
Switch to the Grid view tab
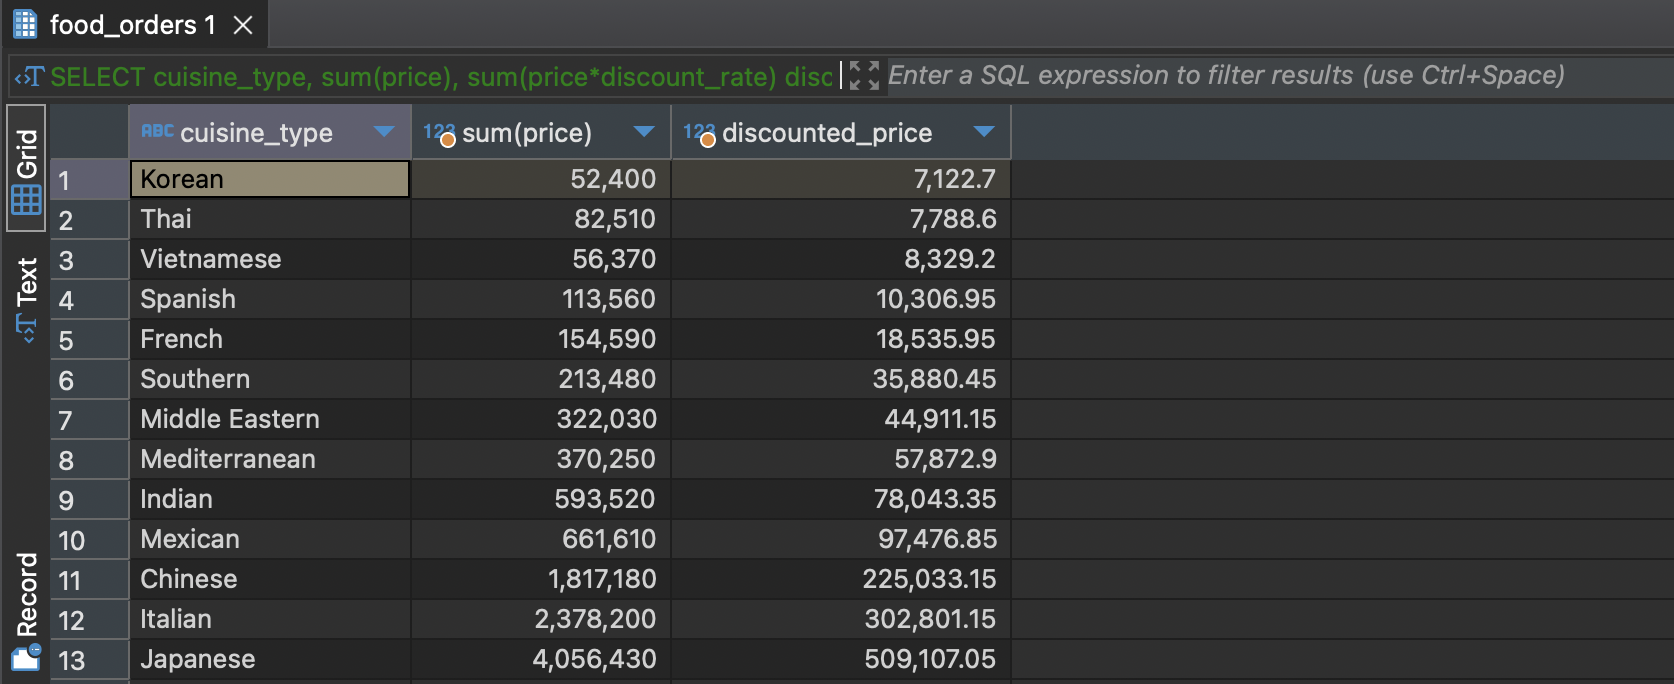point(27,168)
